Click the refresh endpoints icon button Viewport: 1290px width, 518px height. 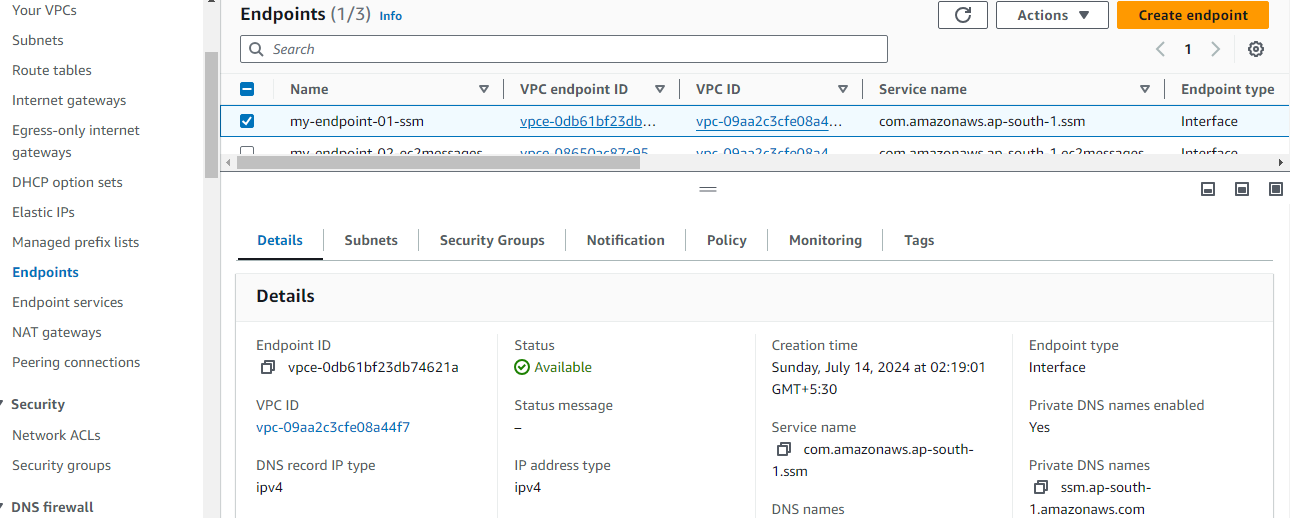coord(963,15)
